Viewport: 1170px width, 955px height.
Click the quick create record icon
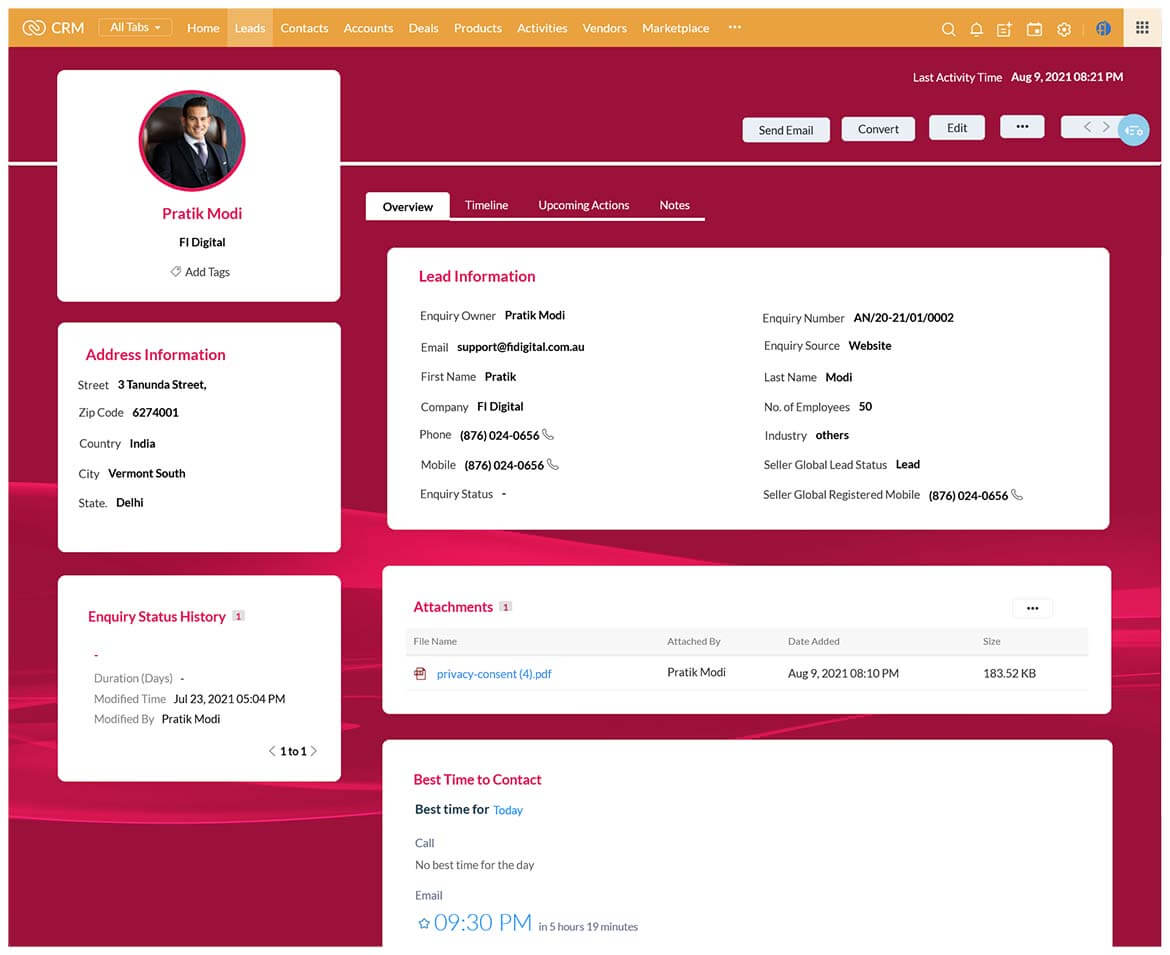coord(1004,29)
